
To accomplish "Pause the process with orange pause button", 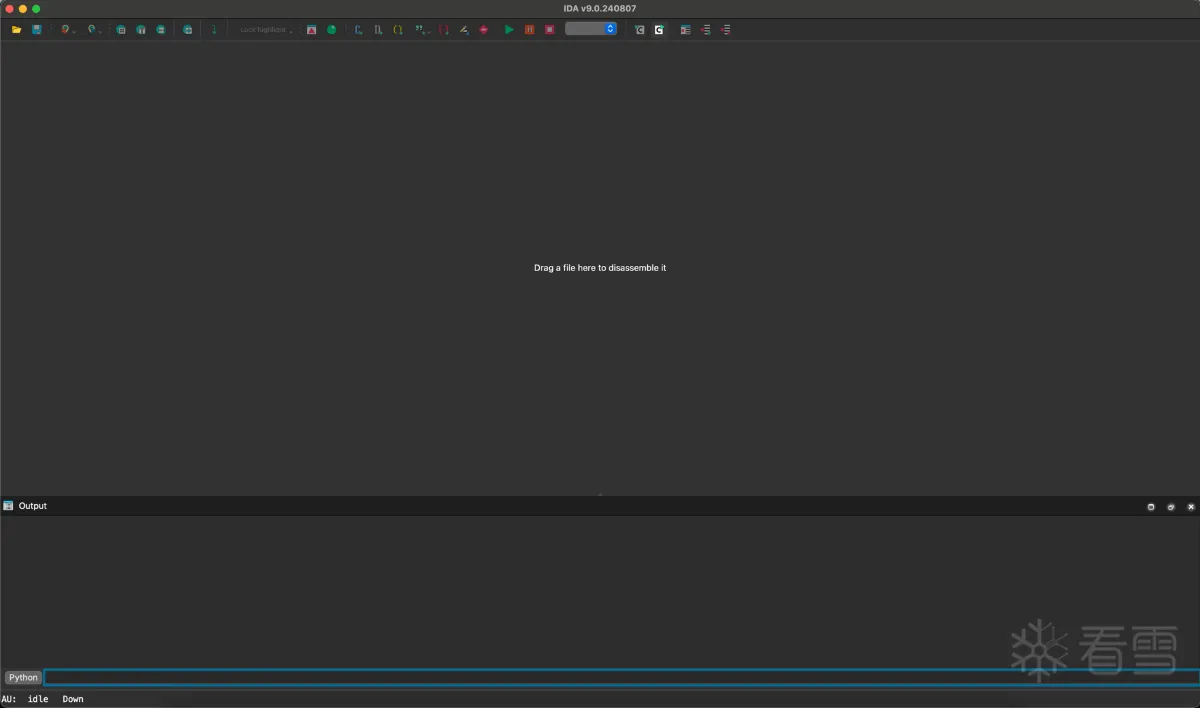I will (530, 30).
